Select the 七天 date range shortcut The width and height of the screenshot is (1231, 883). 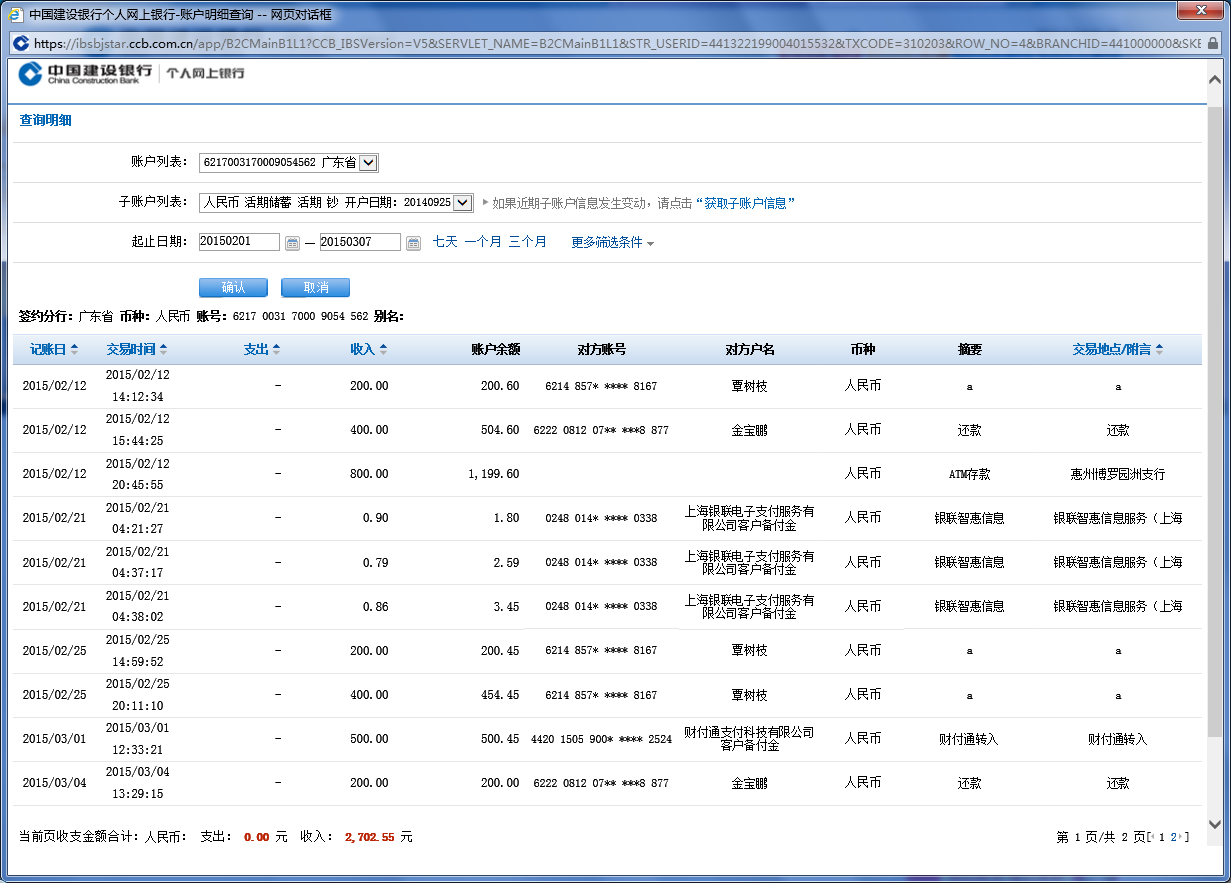(445, 242)
